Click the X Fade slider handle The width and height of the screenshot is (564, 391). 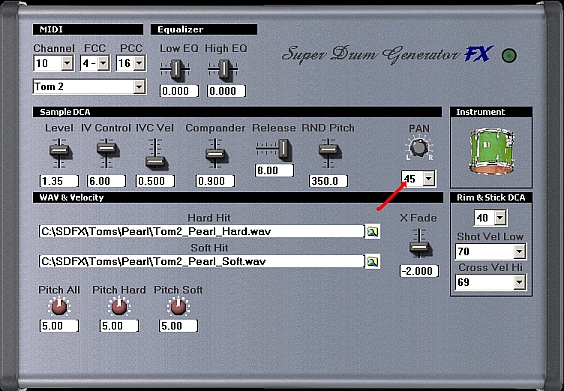[x=419, y=247]
